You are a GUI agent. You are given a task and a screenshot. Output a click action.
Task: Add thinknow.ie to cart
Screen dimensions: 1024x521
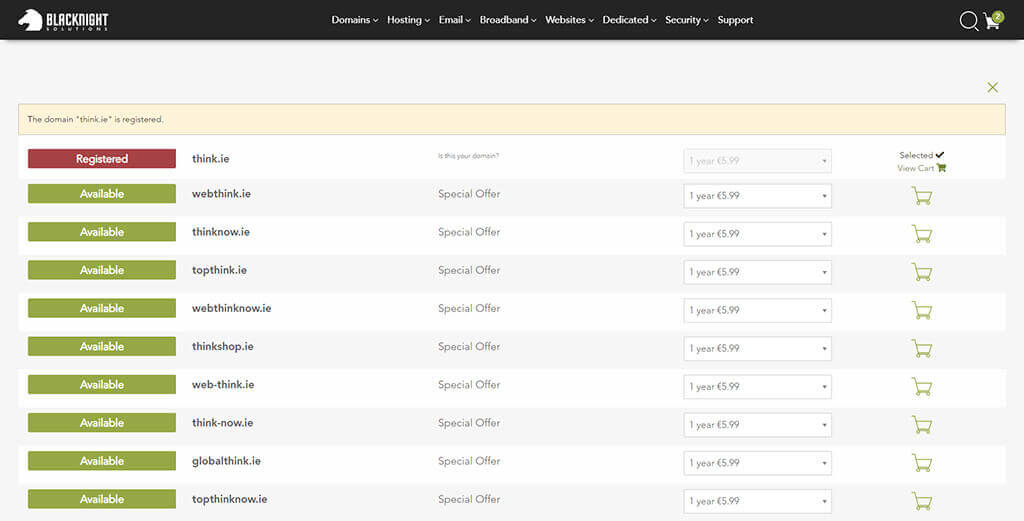coord(921,234)
